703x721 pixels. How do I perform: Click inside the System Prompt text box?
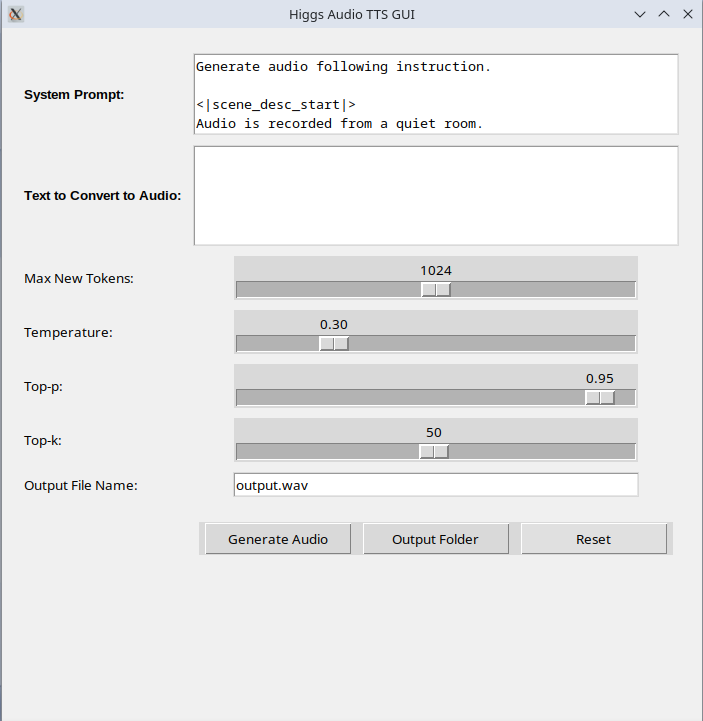[x=436, y=94]
